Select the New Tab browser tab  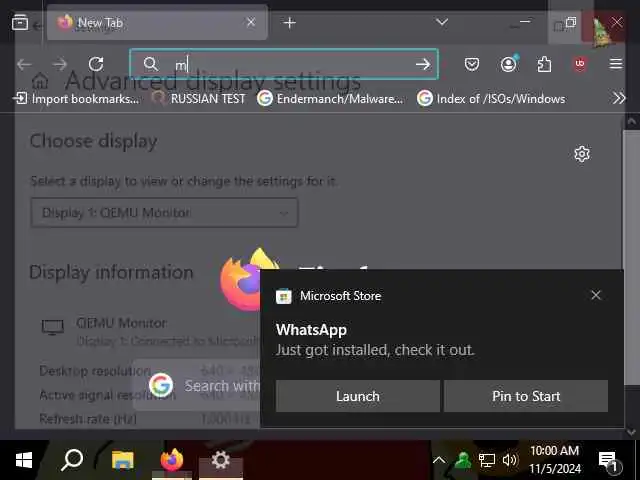coord(157,22)
